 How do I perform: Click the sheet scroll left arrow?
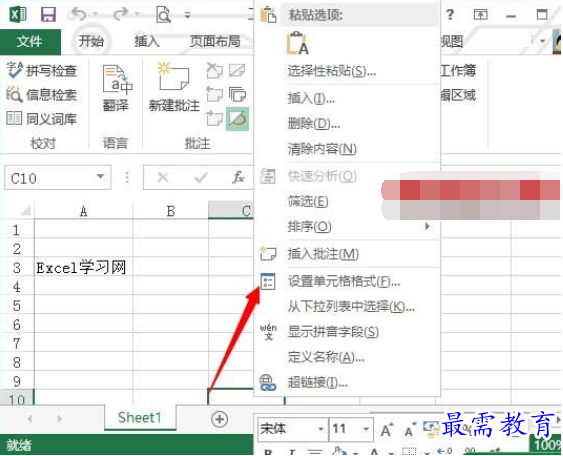pos(30,419)
